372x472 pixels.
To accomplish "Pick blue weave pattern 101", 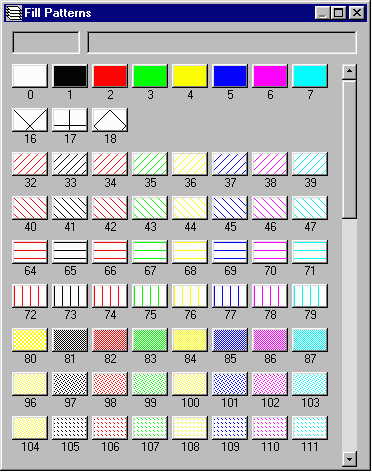I will click(x=230, y=384).
